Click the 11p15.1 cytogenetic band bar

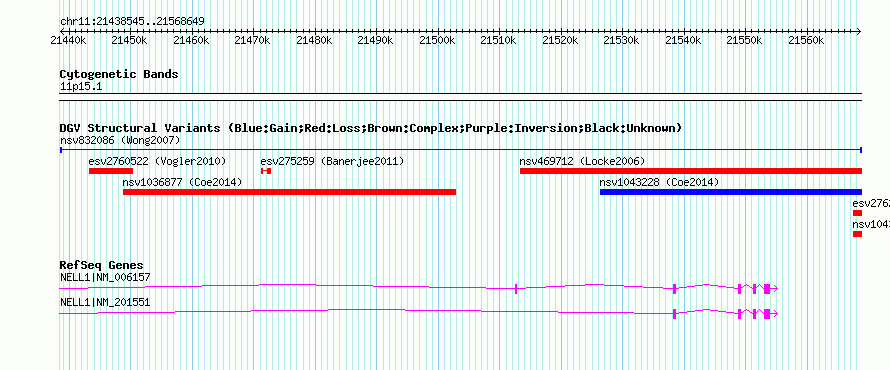(x=460, y=97)
